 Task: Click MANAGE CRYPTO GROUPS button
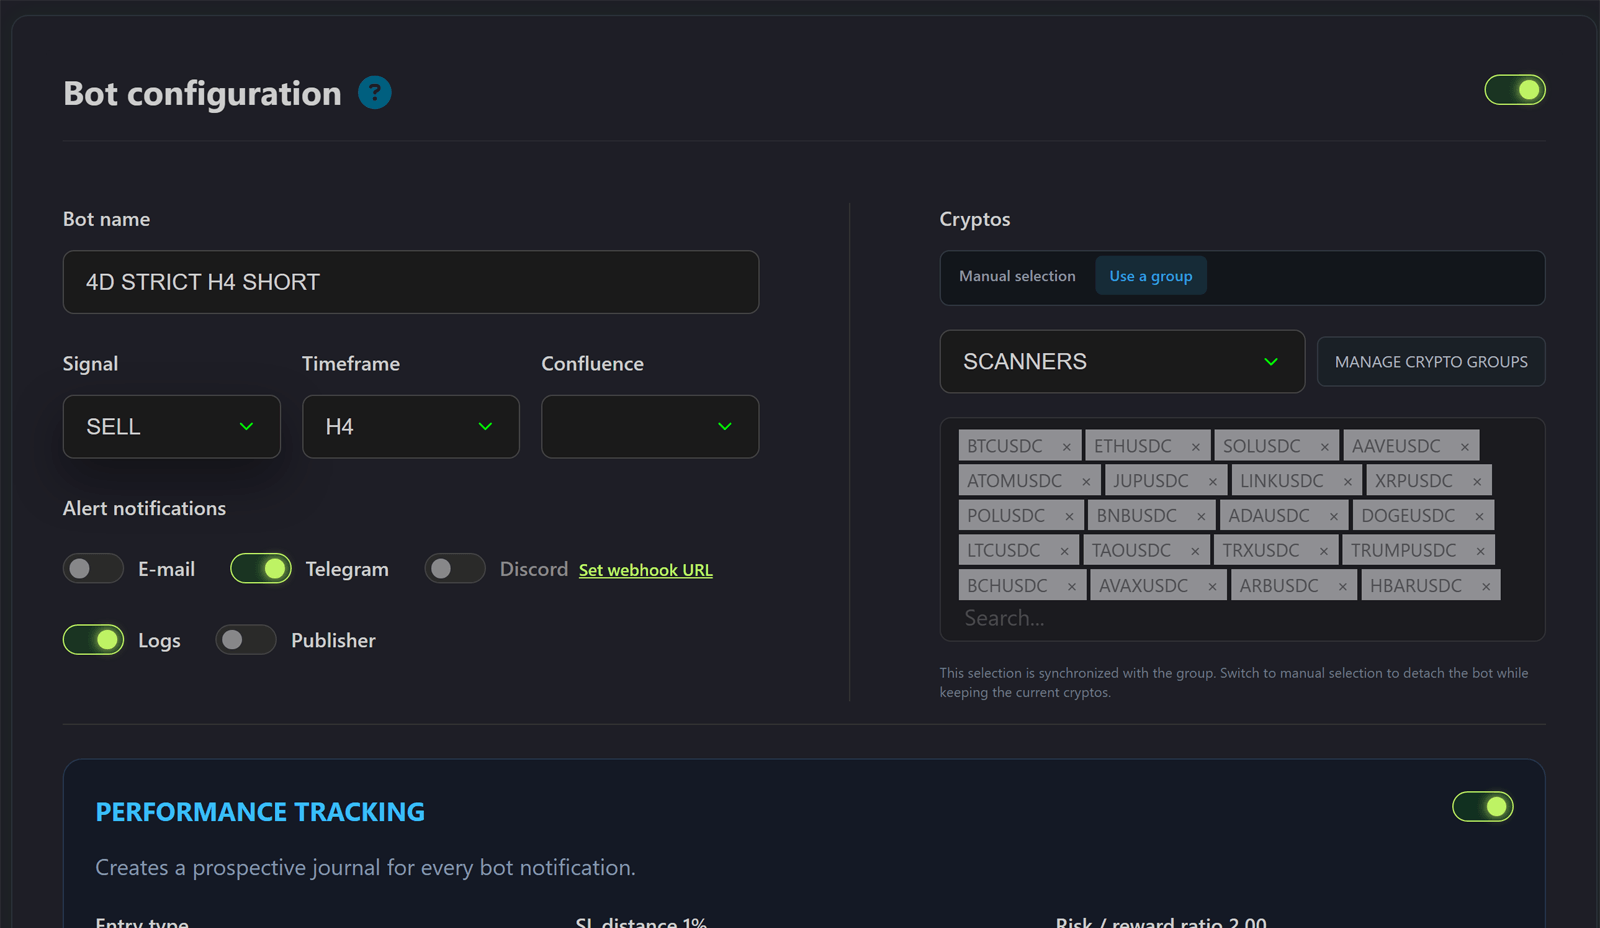coord(1431,362)
